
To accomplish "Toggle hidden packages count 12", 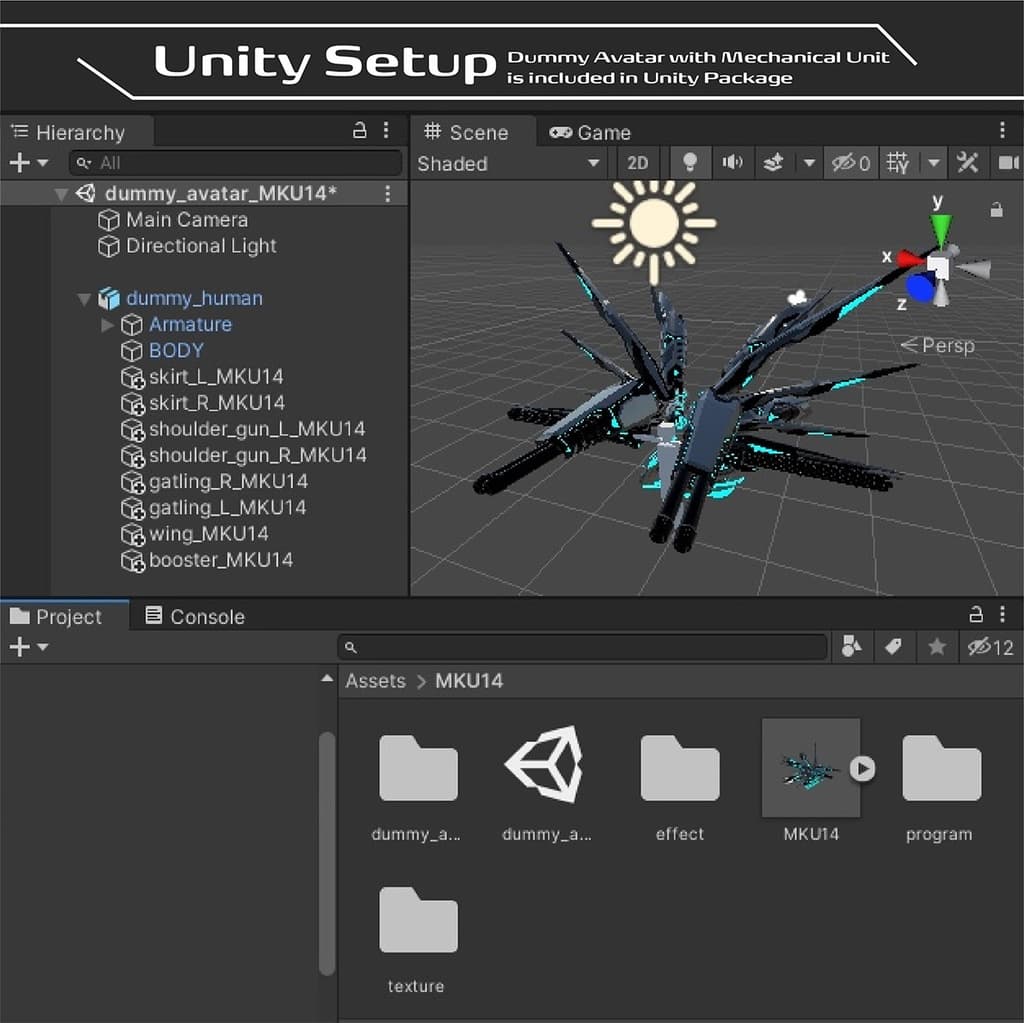I will point(990,647).
